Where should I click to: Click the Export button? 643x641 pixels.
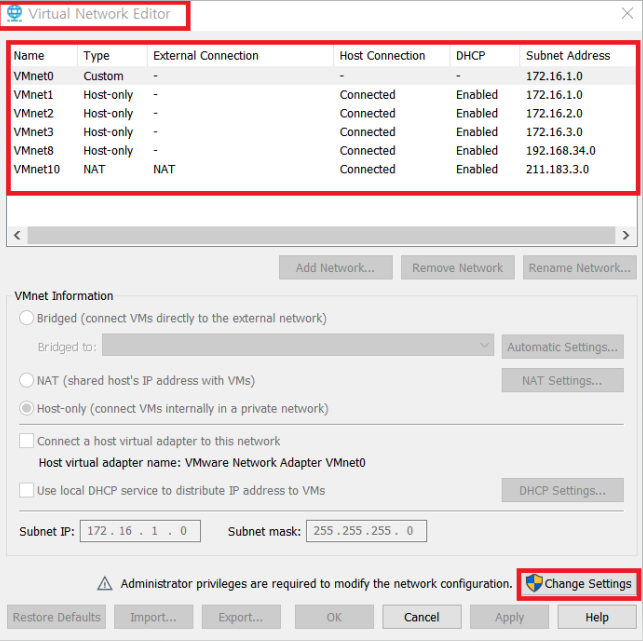[x=241, y=617]
